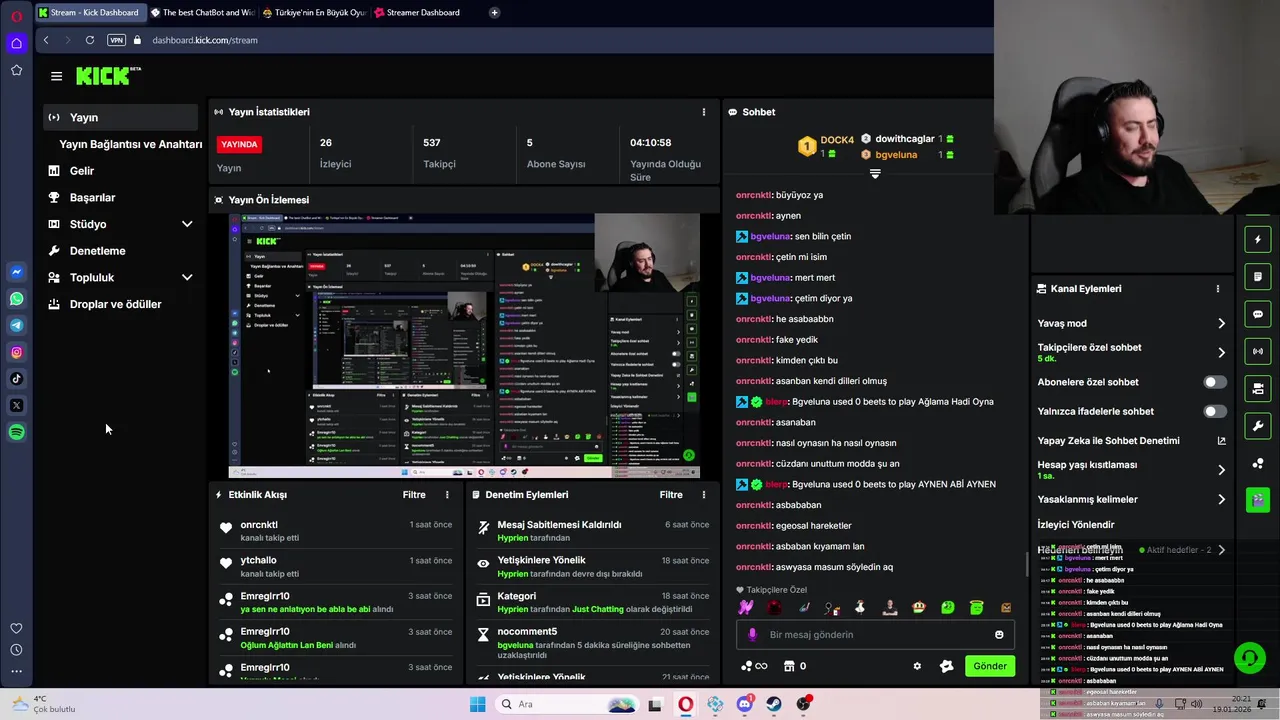Open Denetleme in left navigation

[120, 251]
